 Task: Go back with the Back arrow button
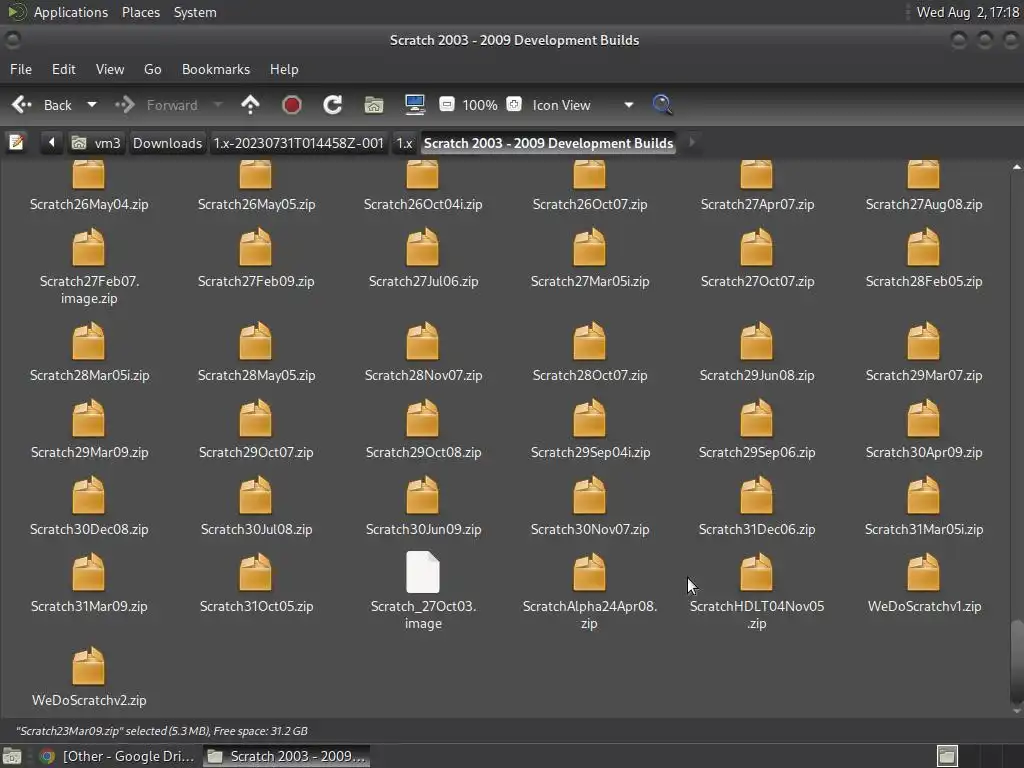[41, 105]
